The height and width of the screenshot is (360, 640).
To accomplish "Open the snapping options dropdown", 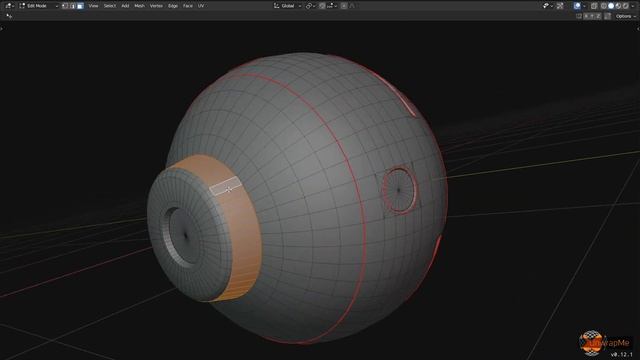I will (332, 6).
